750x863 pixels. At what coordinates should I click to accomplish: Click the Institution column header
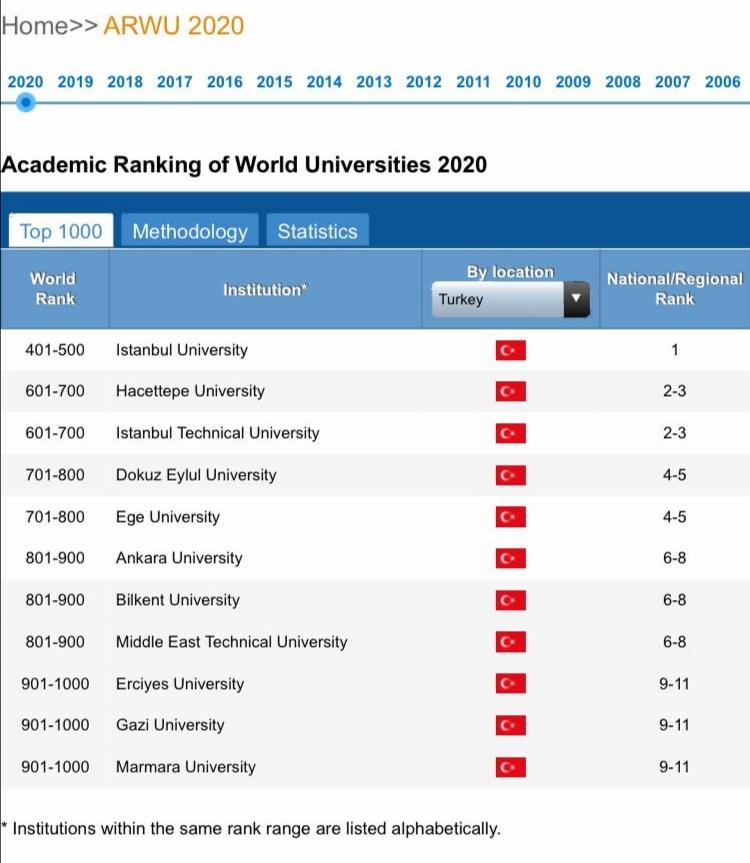pyautogui.click(x=265, y=290)
